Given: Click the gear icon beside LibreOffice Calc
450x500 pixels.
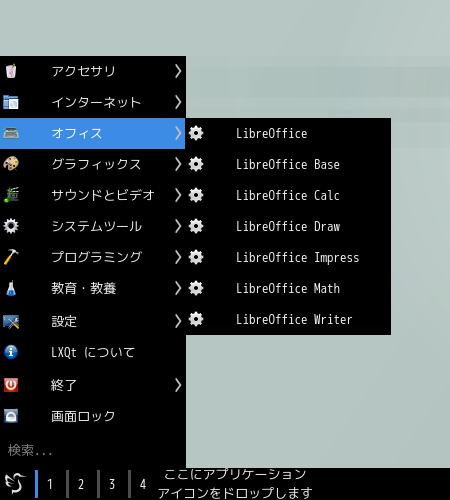Looking at the screenshot, I should pyautogui.click(x=196, y=195).
